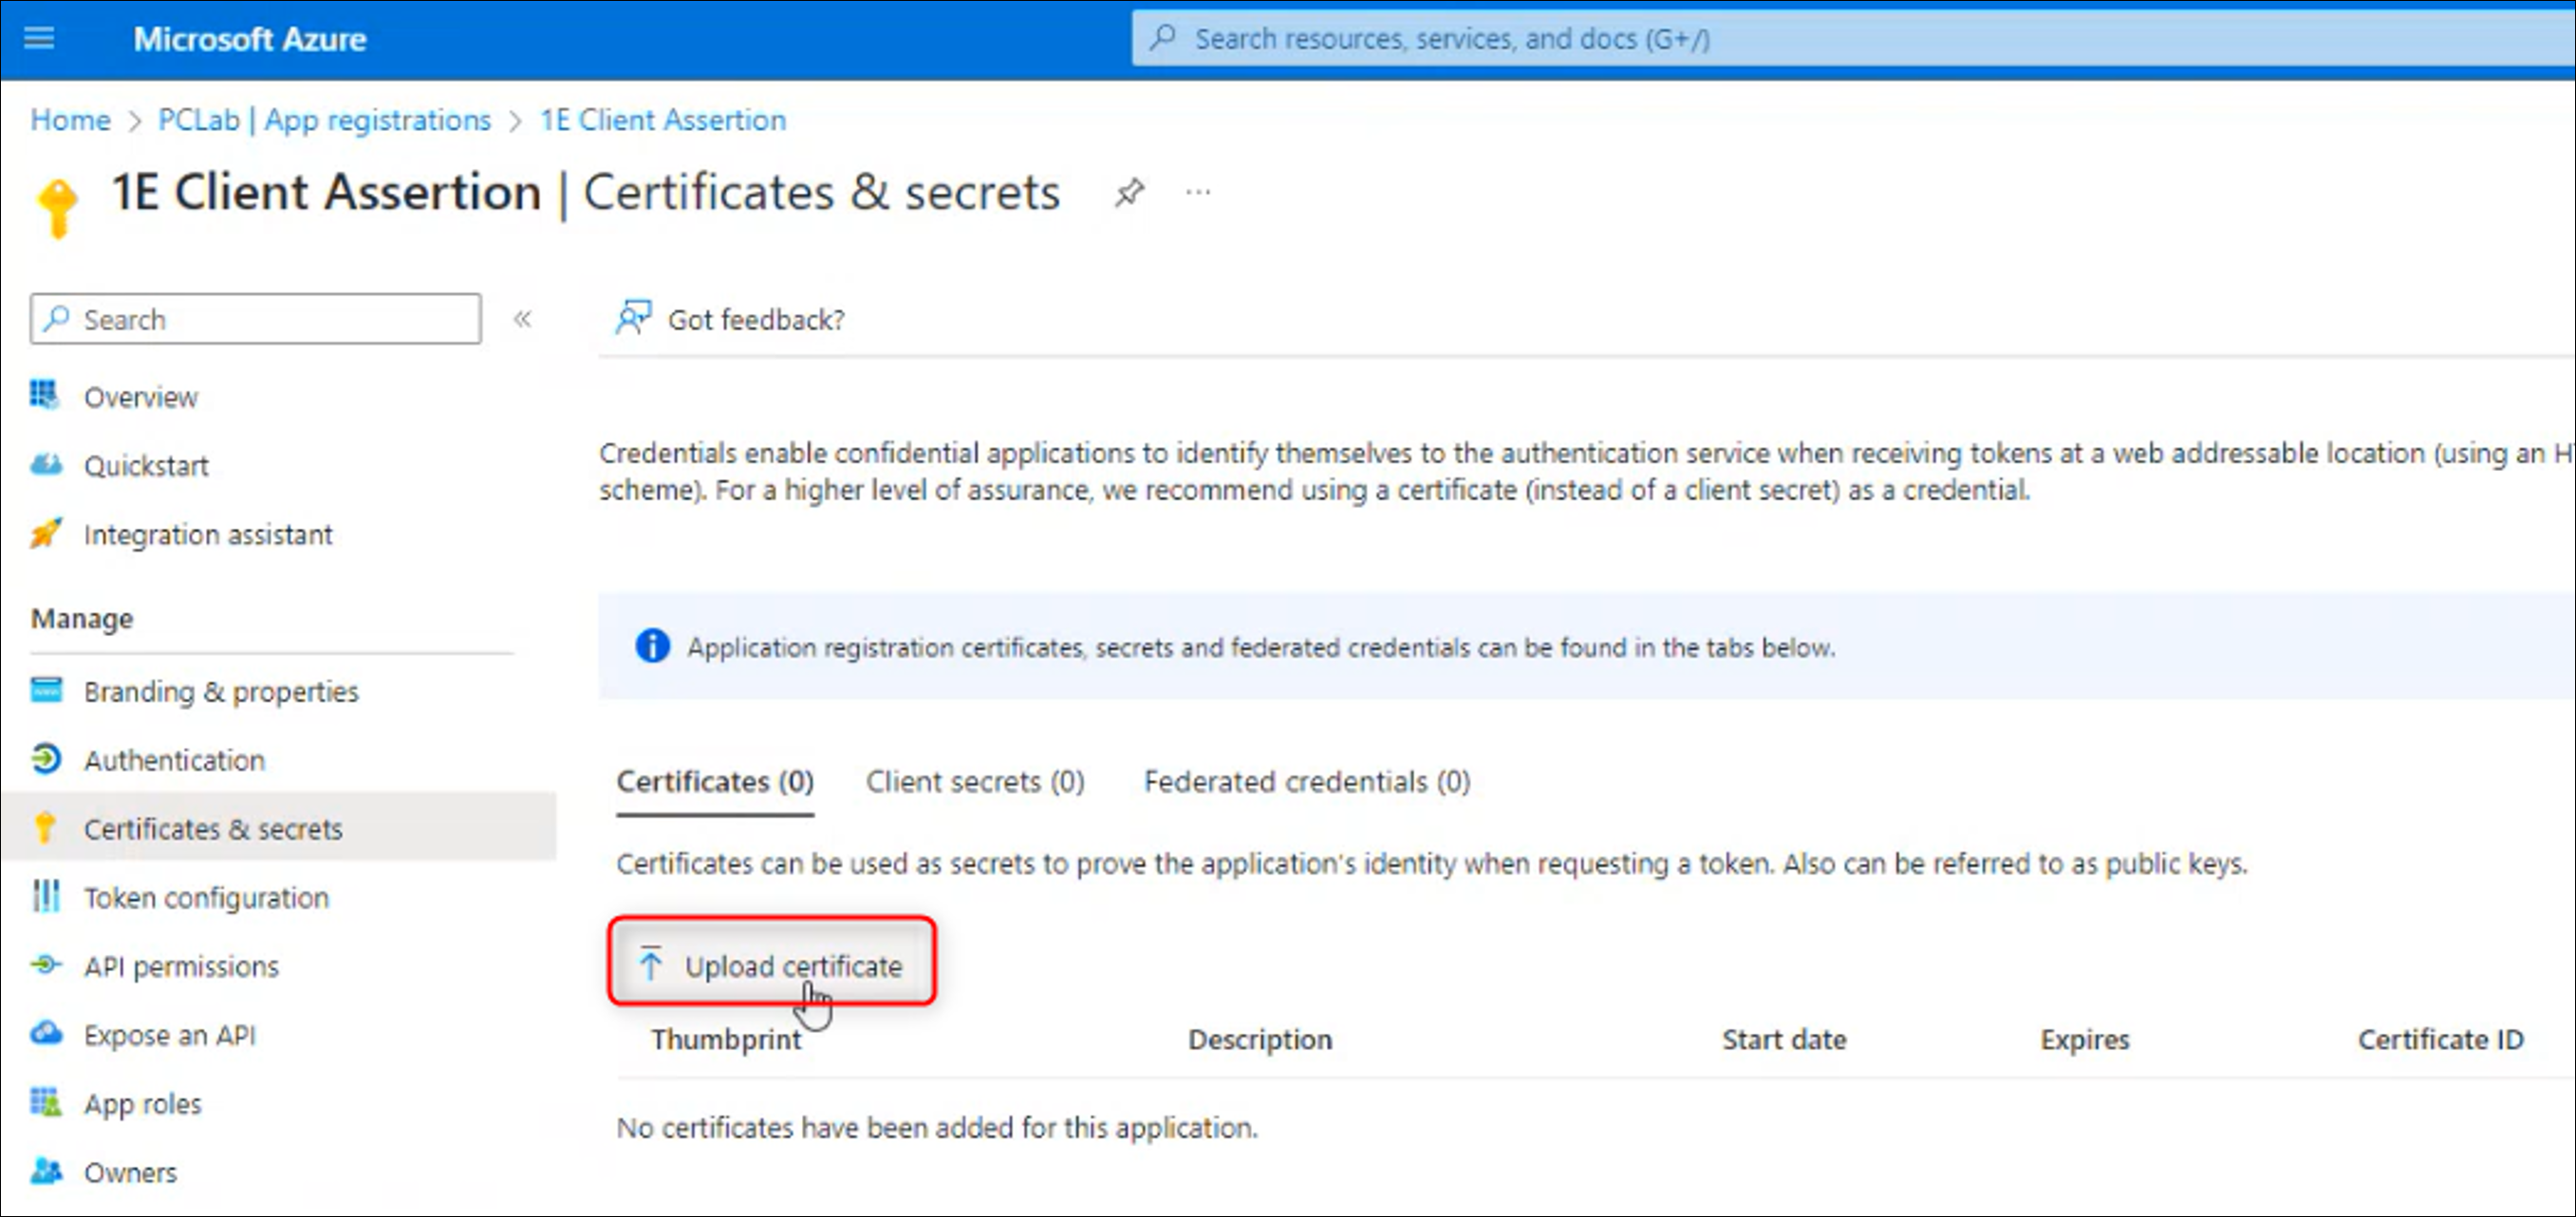2576x1217 pixels.
Task: Switch to the Client secrets tab
Action: pos(974,781)
